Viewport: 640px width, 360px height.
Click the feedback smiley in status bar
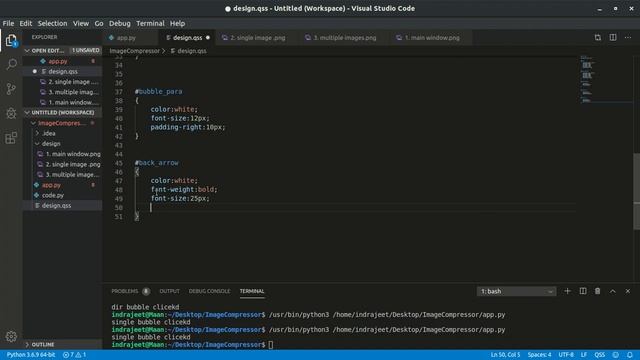click(x=616, y=355)
